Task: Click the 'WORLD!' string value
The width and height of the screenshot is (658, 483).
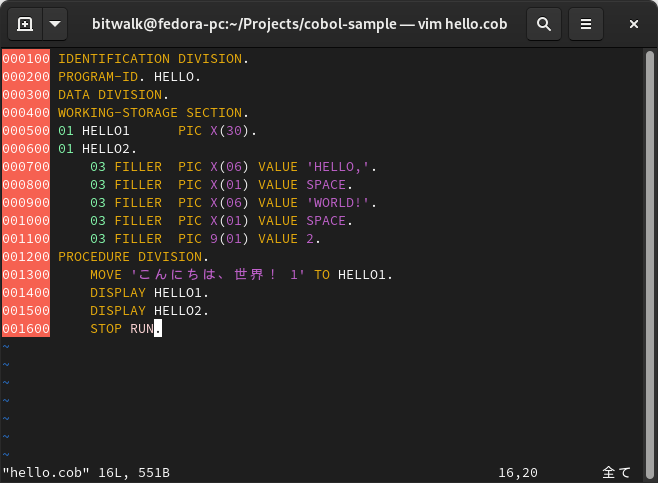Action: click(x=337, y=203)
